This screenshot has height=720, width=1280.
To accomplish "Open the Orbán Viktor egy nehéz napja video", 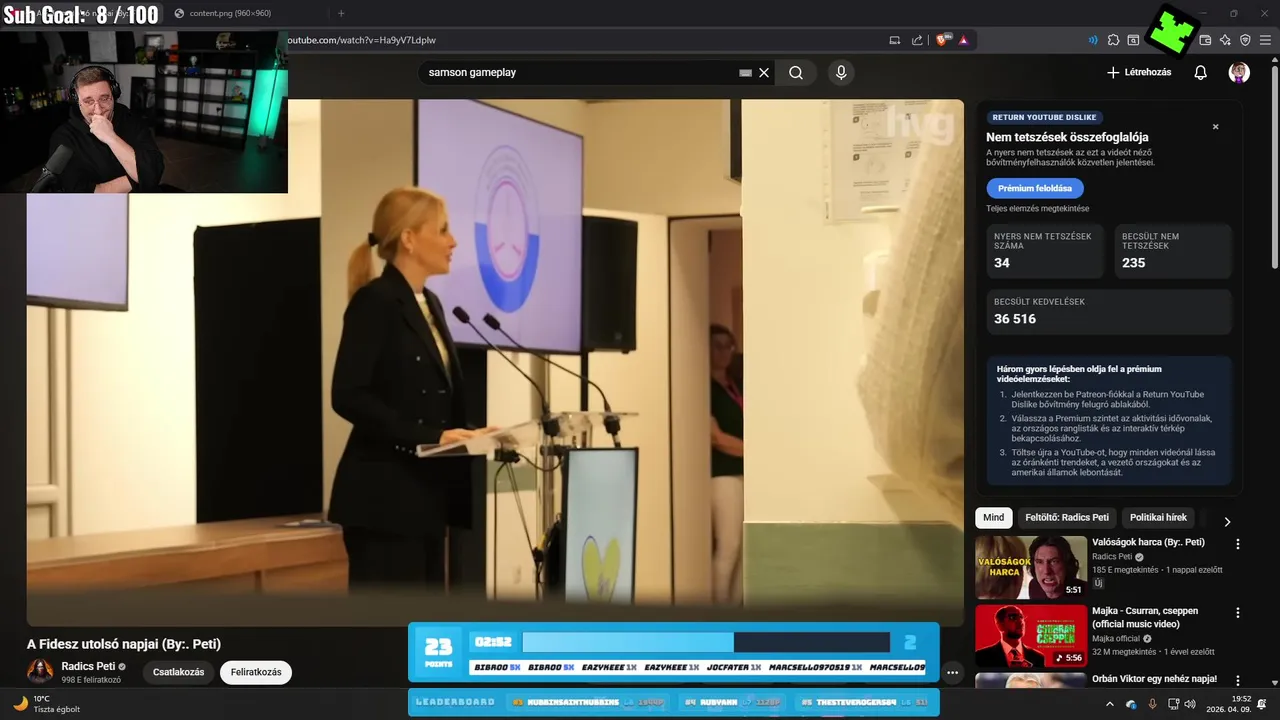I will 1154,679.
